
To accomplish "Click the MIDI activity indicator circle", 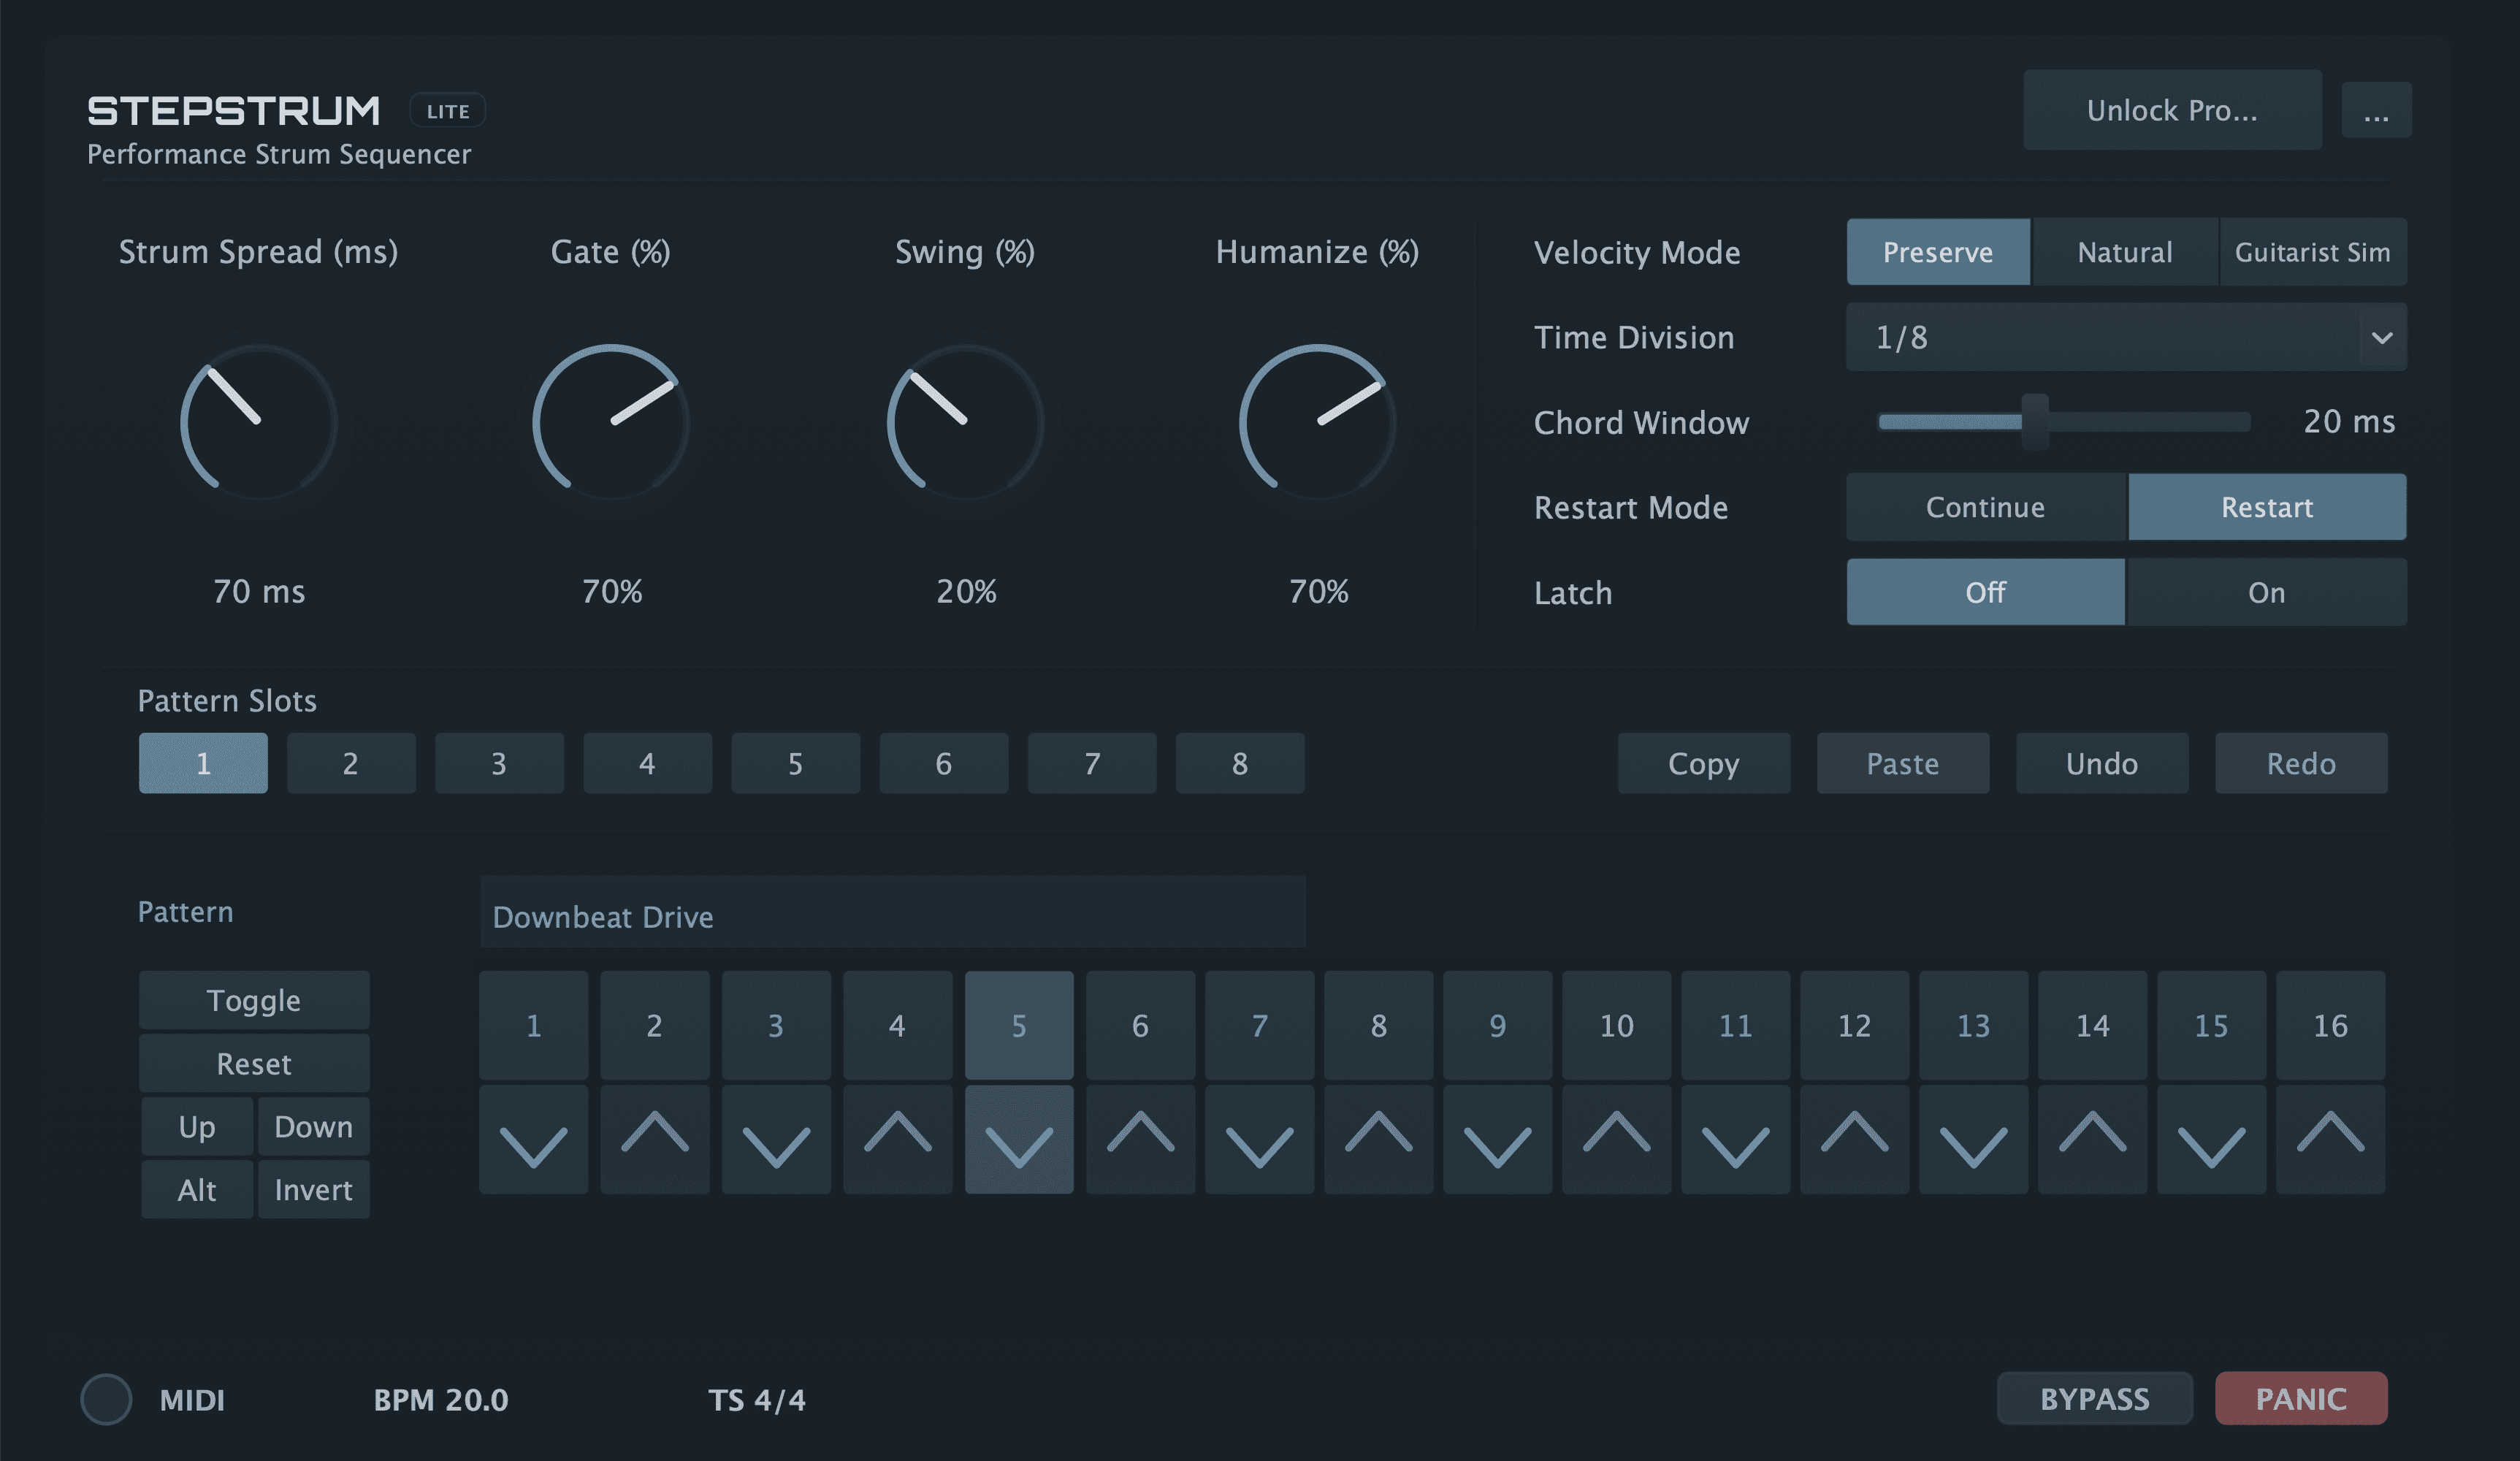I will coord(106,1399).
